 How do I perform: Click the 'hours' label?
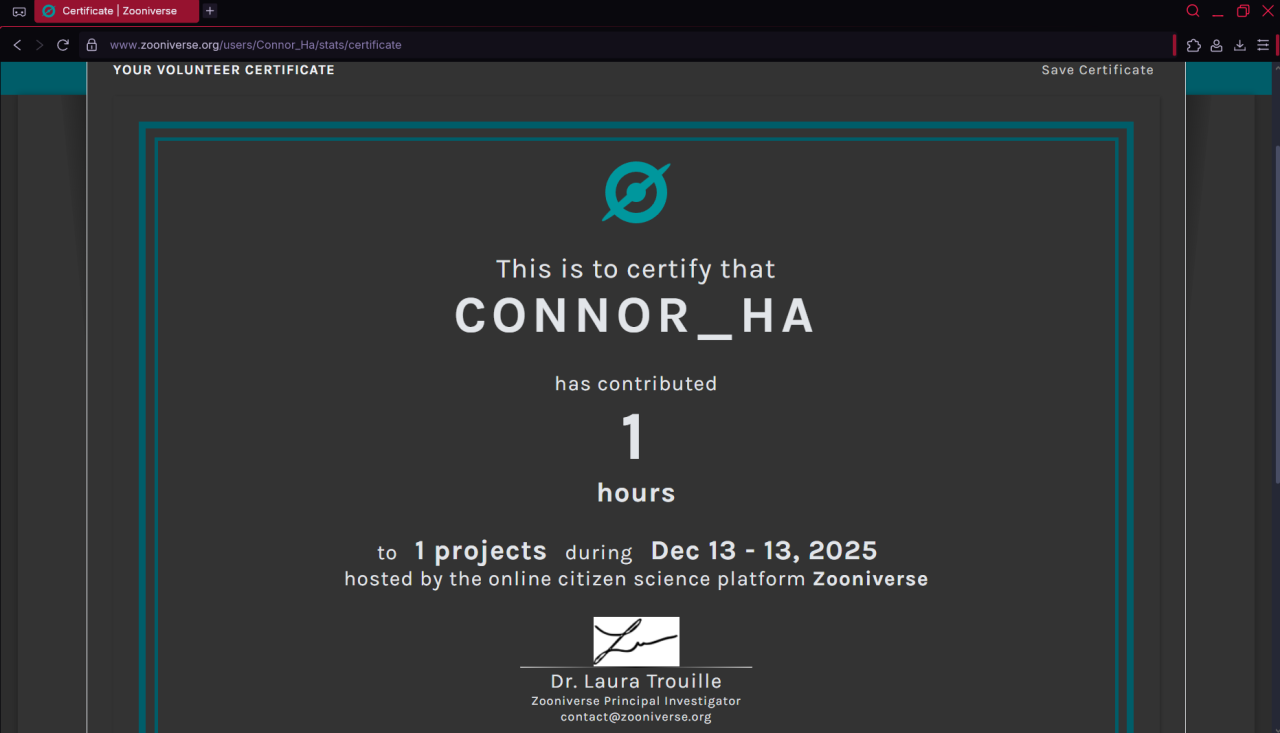636,493
